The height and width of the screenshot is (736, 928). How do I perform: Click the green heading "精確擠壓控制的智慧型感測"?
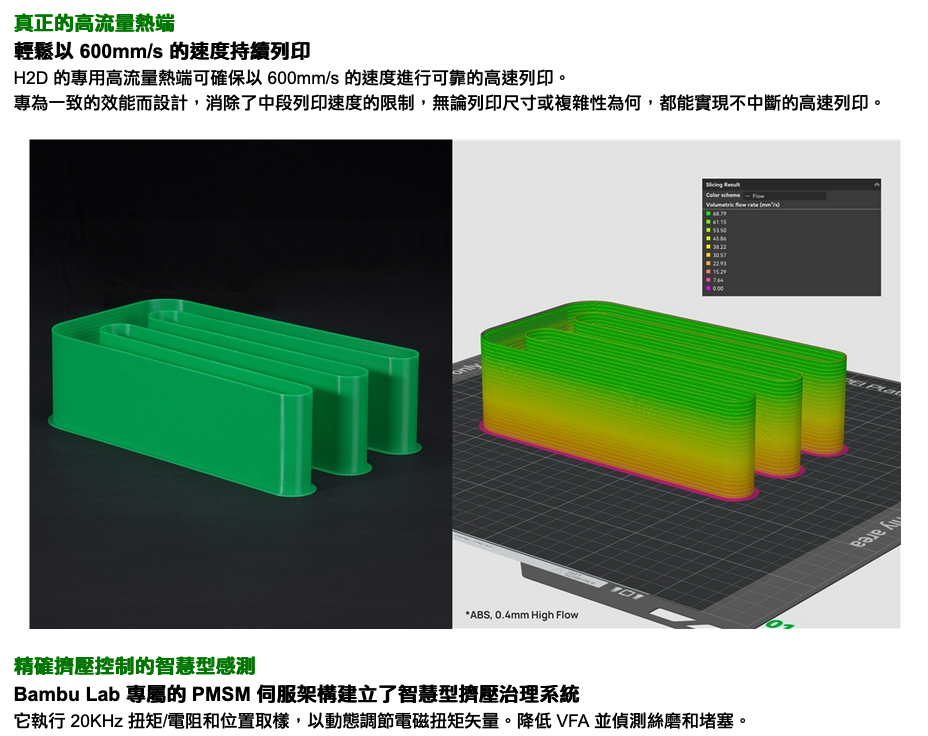point(135,666)
